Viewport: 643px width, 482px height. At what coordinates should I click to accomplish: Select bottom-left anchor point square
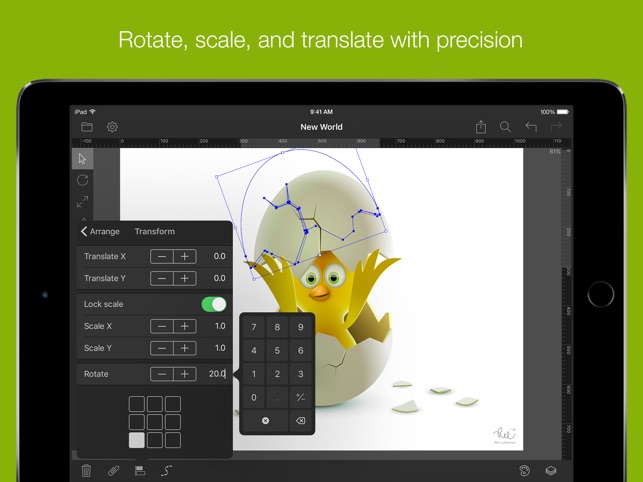[137, 440]
